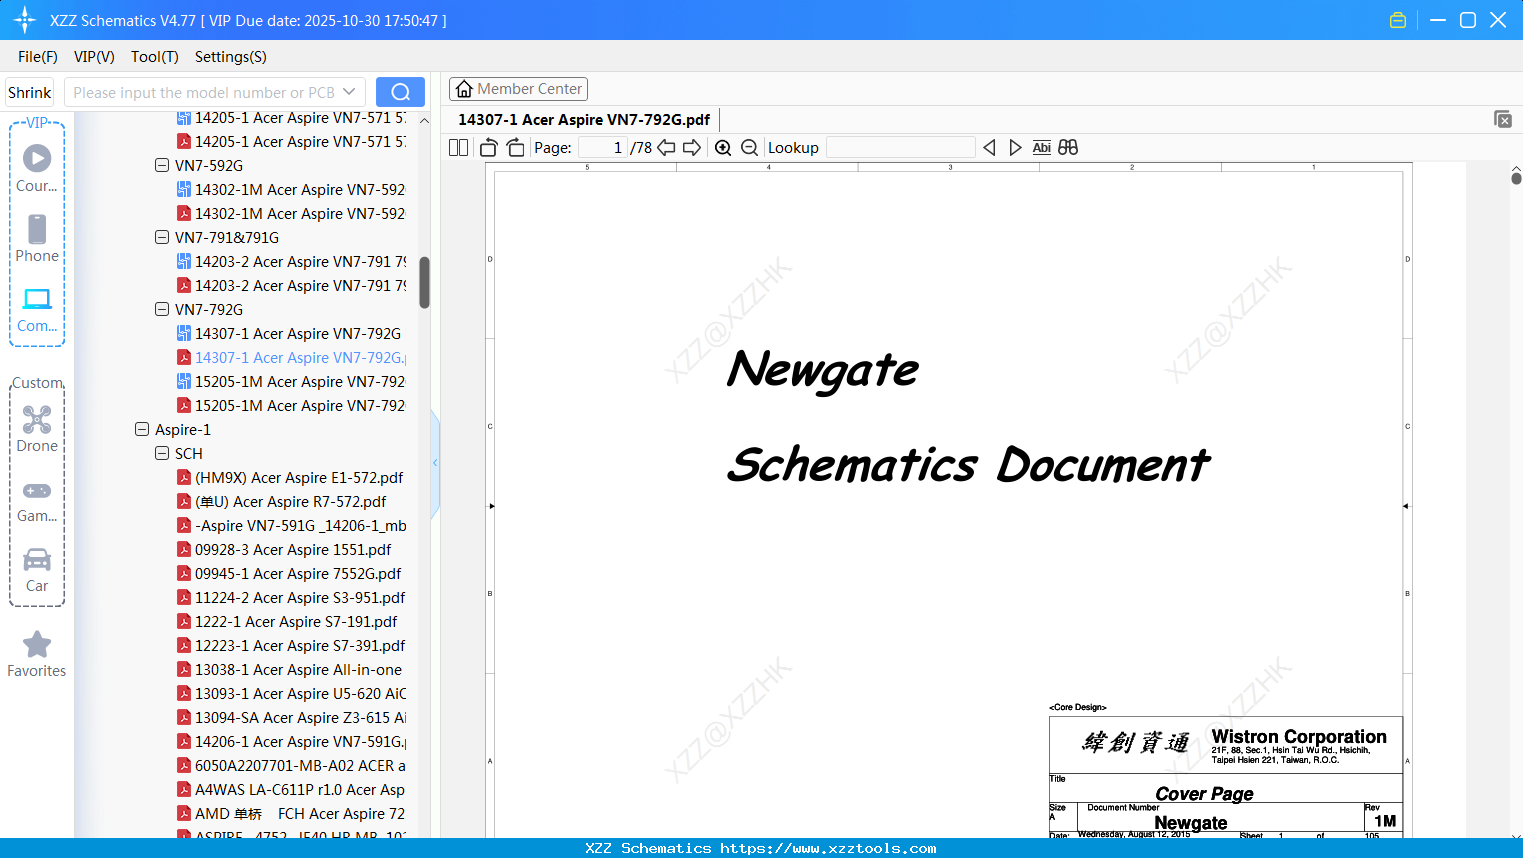Open the File(F) menu
The image size is (1523, 858).
click(x=38, y=57)
